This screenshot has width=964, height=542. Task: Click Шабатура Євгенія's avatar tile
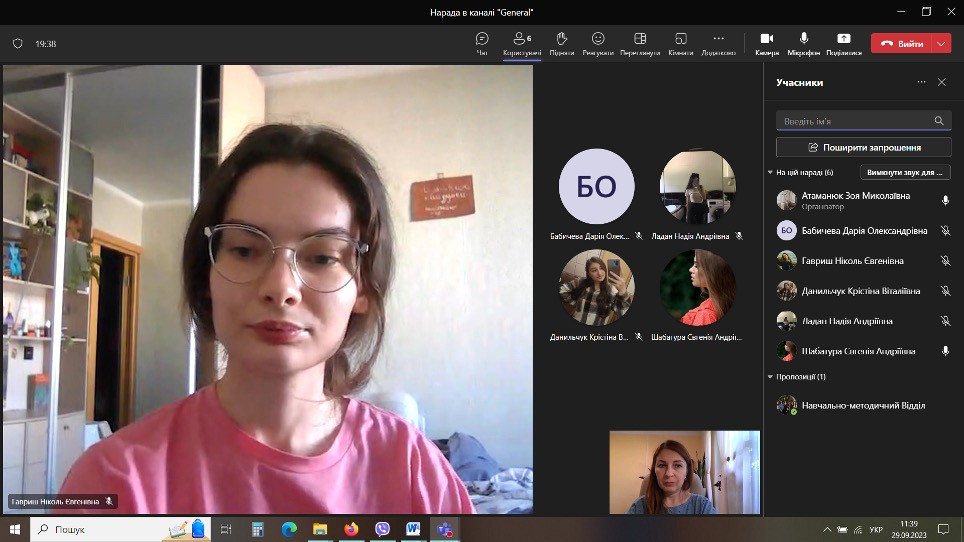[697, 287]
